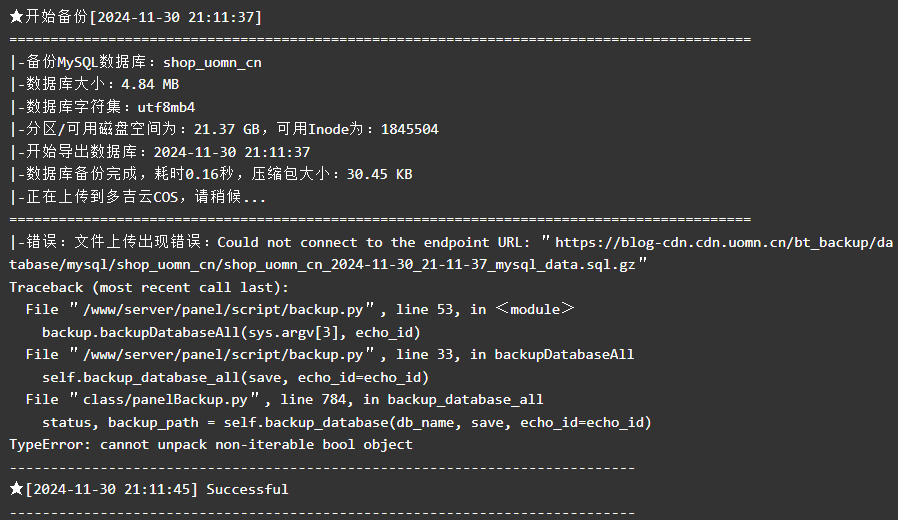Click the available disk space 21.37 GB
The width and height of the screenshot is (898, 520).
tap(227, 129)
